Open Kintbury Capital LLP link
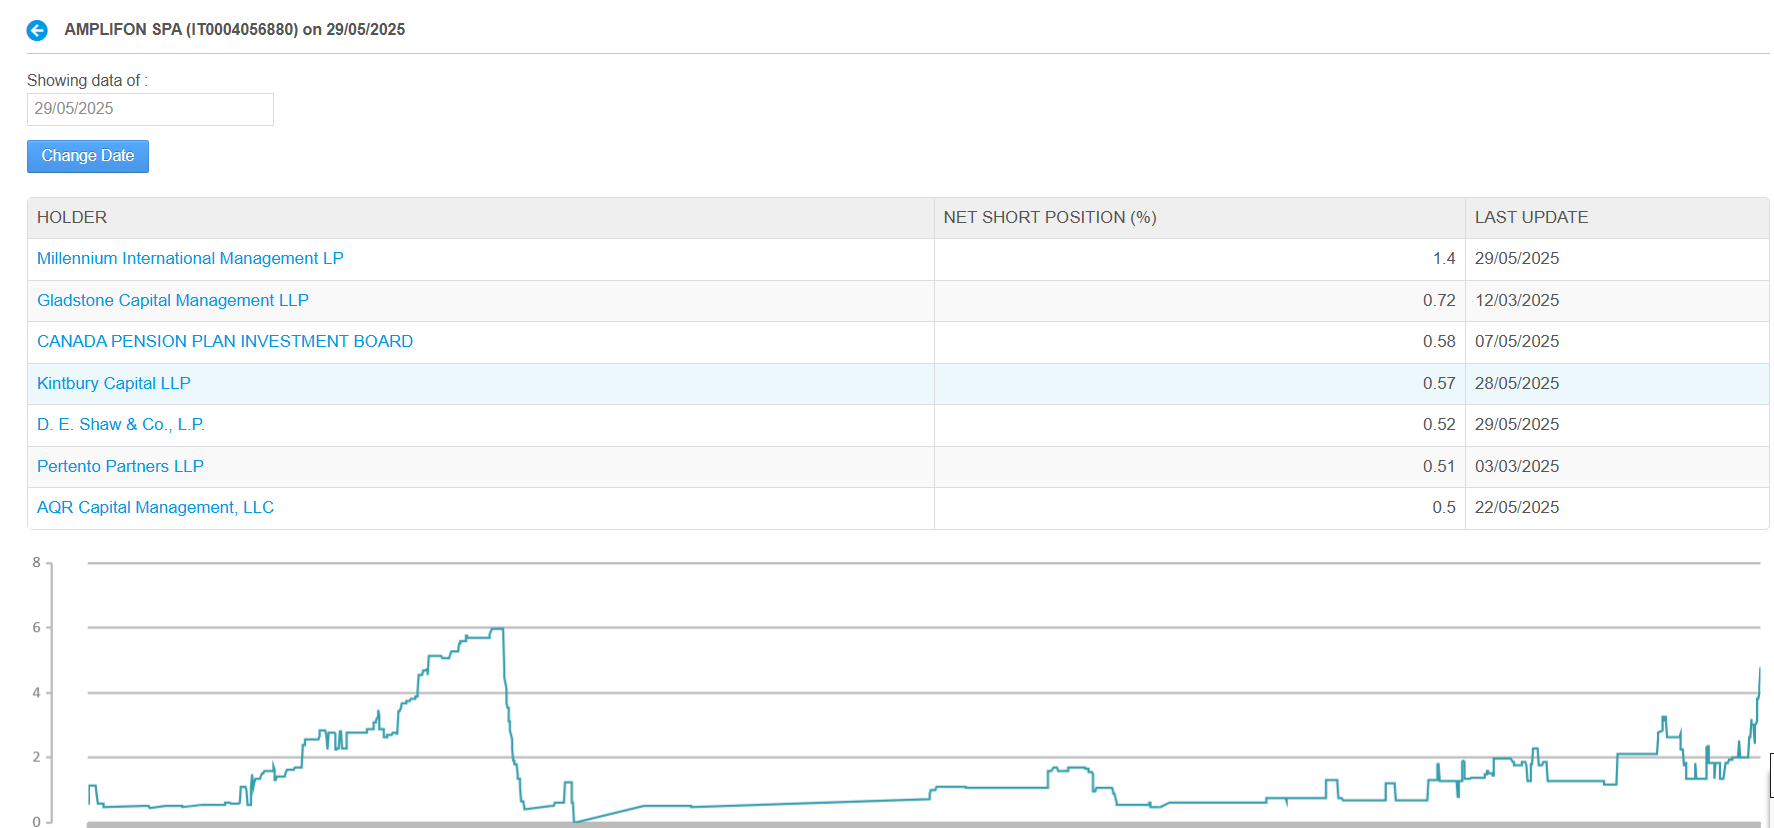Viewport: 1774px width, 828px height. click(x=114, y=383)
